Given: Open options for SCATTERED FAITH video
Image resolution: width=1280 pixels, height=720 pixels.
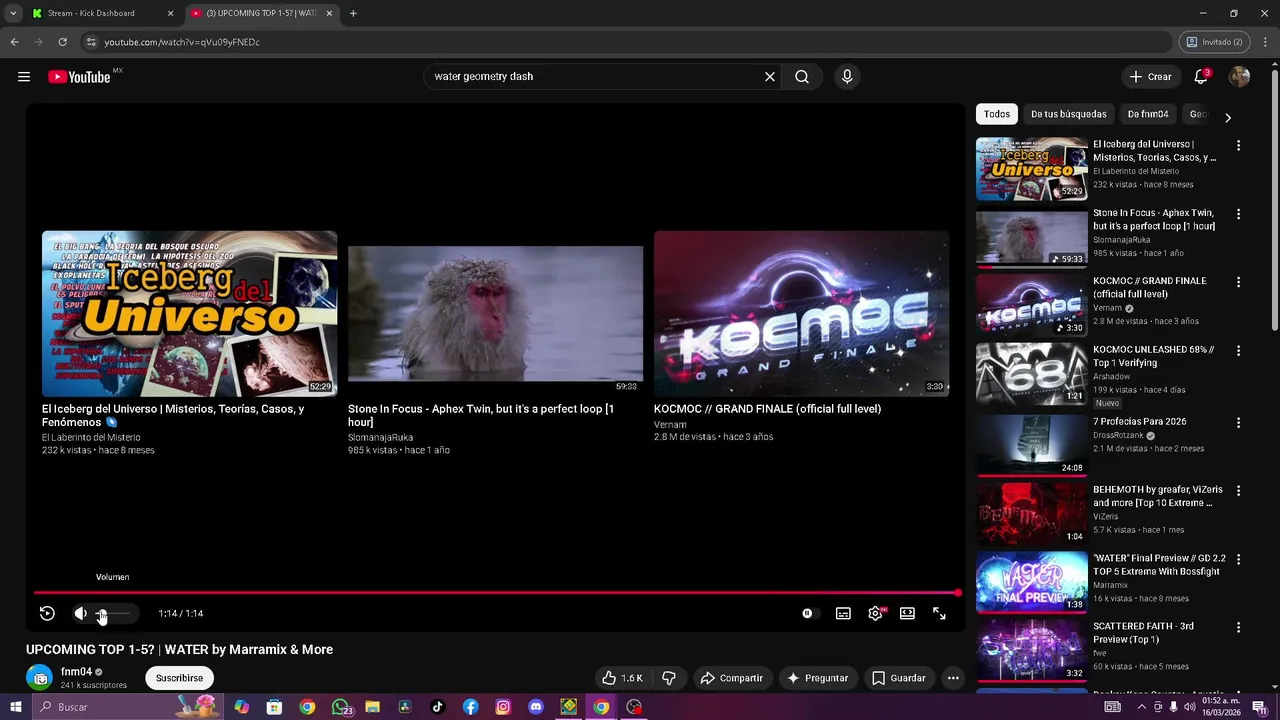Looking at the screenshot, I should coord(1238,627).
